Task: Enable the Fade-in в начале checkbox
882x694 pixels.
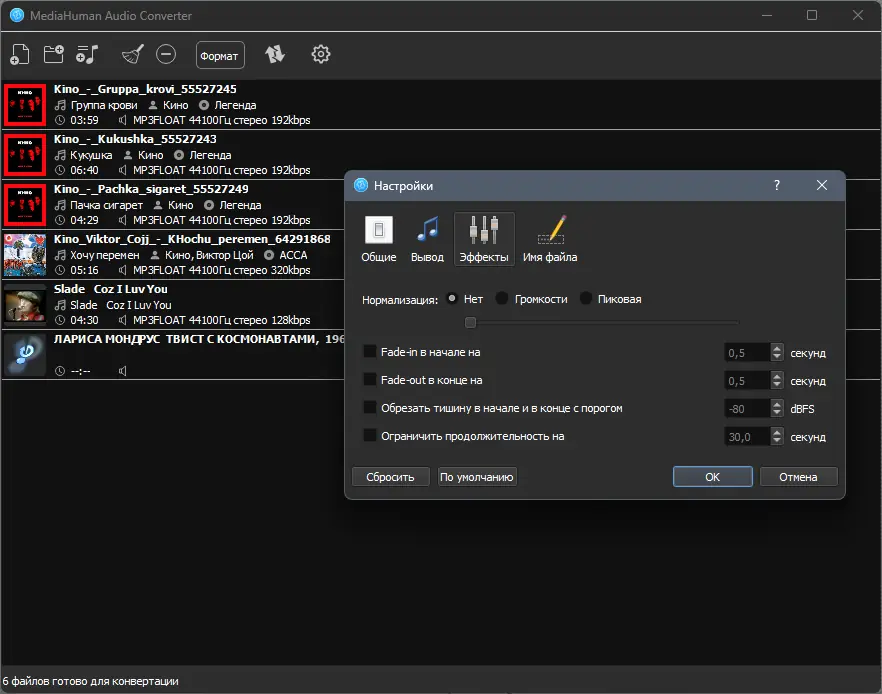Action: pos(369,352)
